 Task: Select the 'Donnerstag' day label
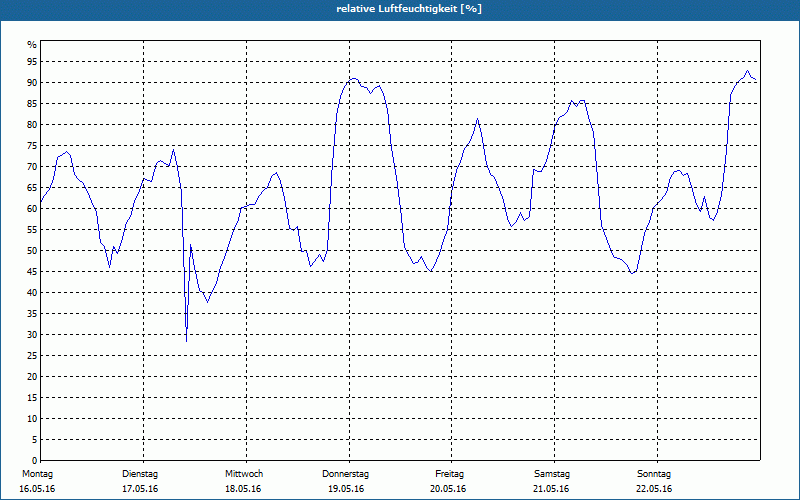[x=345, y=474]
